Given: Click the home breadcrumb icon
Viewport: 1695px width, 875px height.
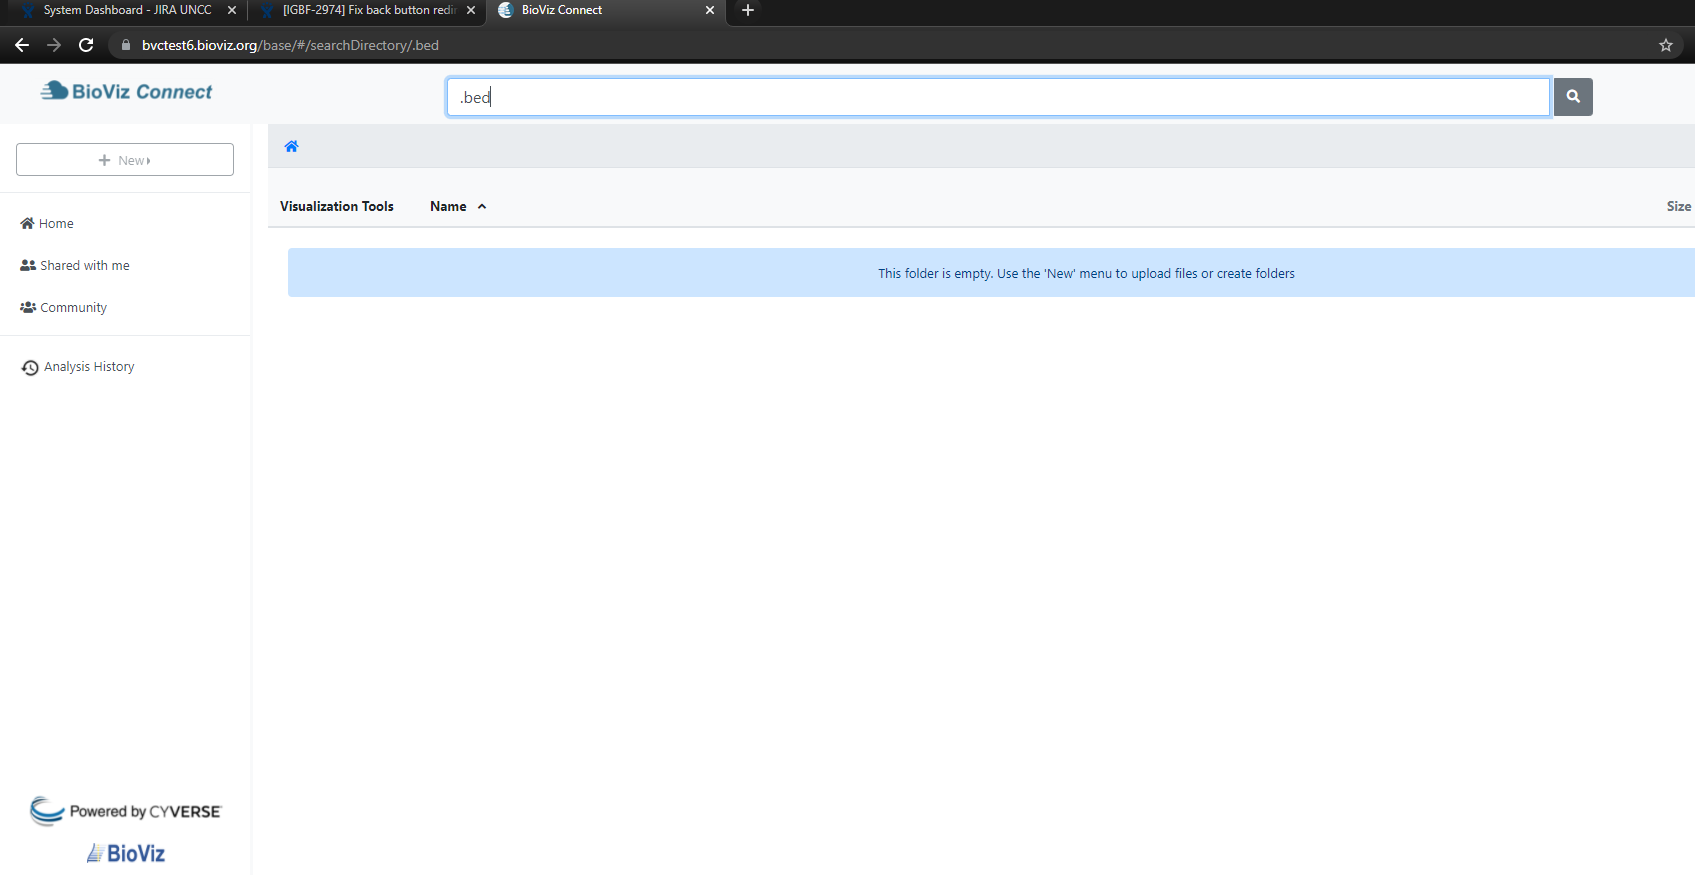Looking at the screenshot, I should point(291,147).
